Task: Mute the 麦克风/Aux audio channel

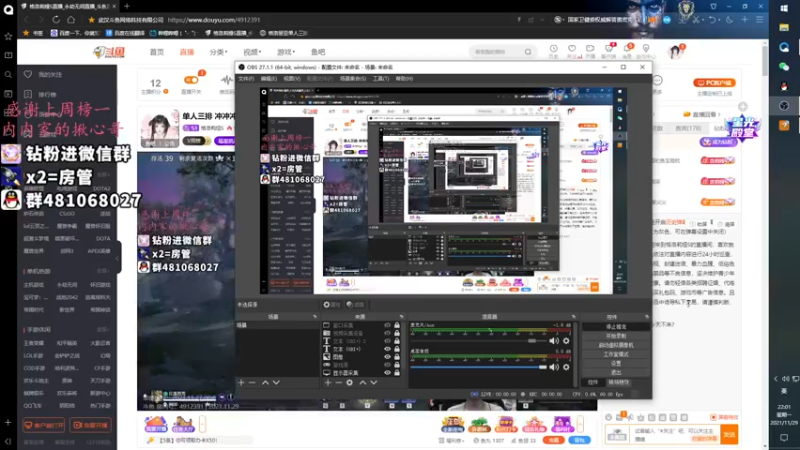Action: coord(554,340)
